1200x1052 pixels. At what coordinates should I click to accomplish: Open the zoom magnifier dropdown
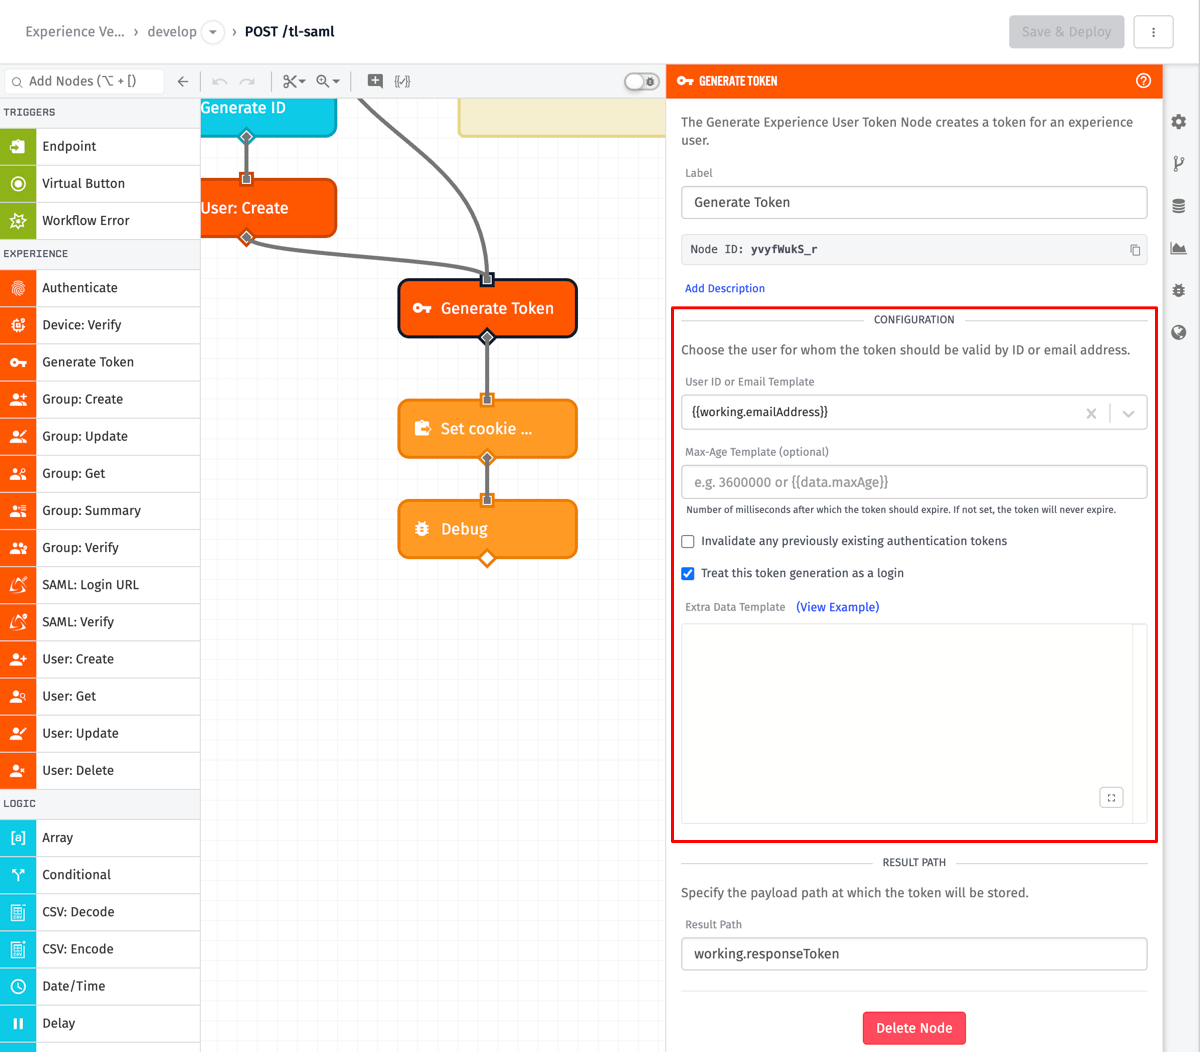pyautogui.click(x=328, y=81)
